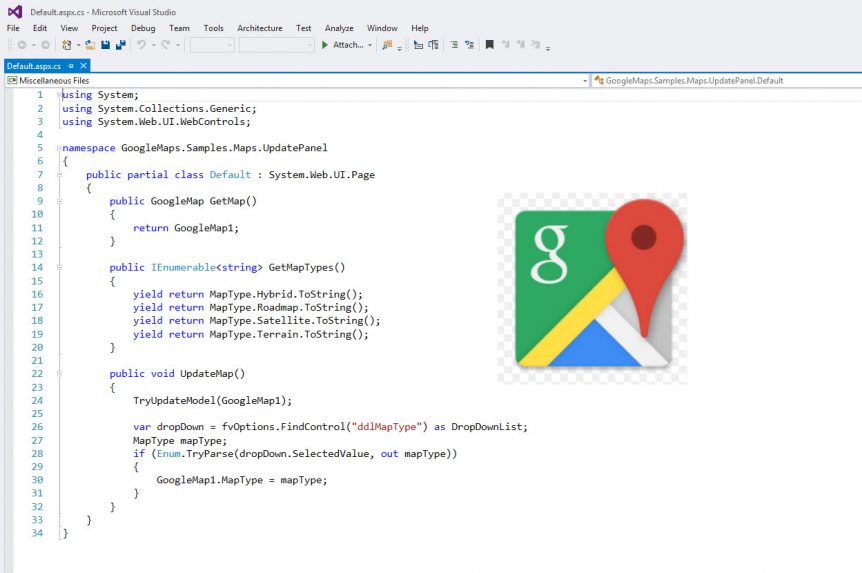Click the Attach... debug button

[342, 45]
